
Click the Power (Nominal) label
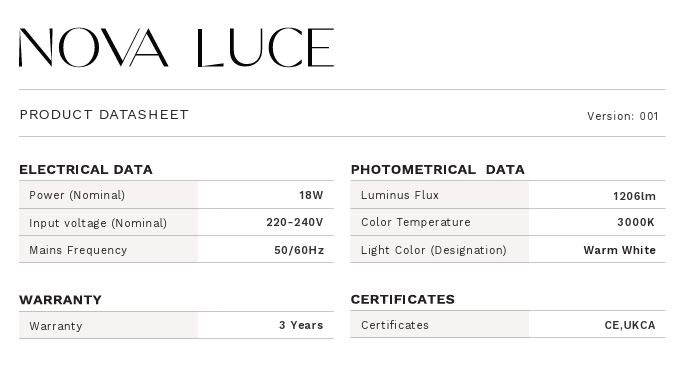tap(77, 195)
